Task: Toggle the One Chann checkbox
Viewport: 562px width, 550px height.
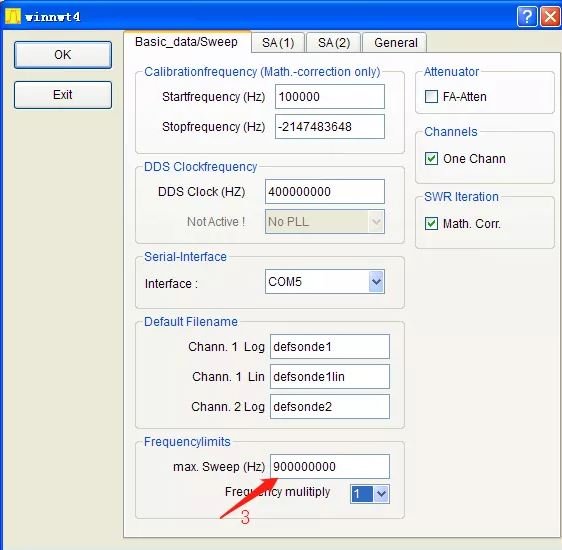Action: (x=431, y=158)
